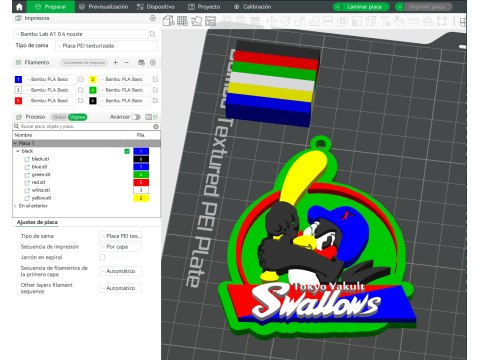Switch to the Preparar tab
480x360 pixels.
pyautogui.click(x=51, y=7)
